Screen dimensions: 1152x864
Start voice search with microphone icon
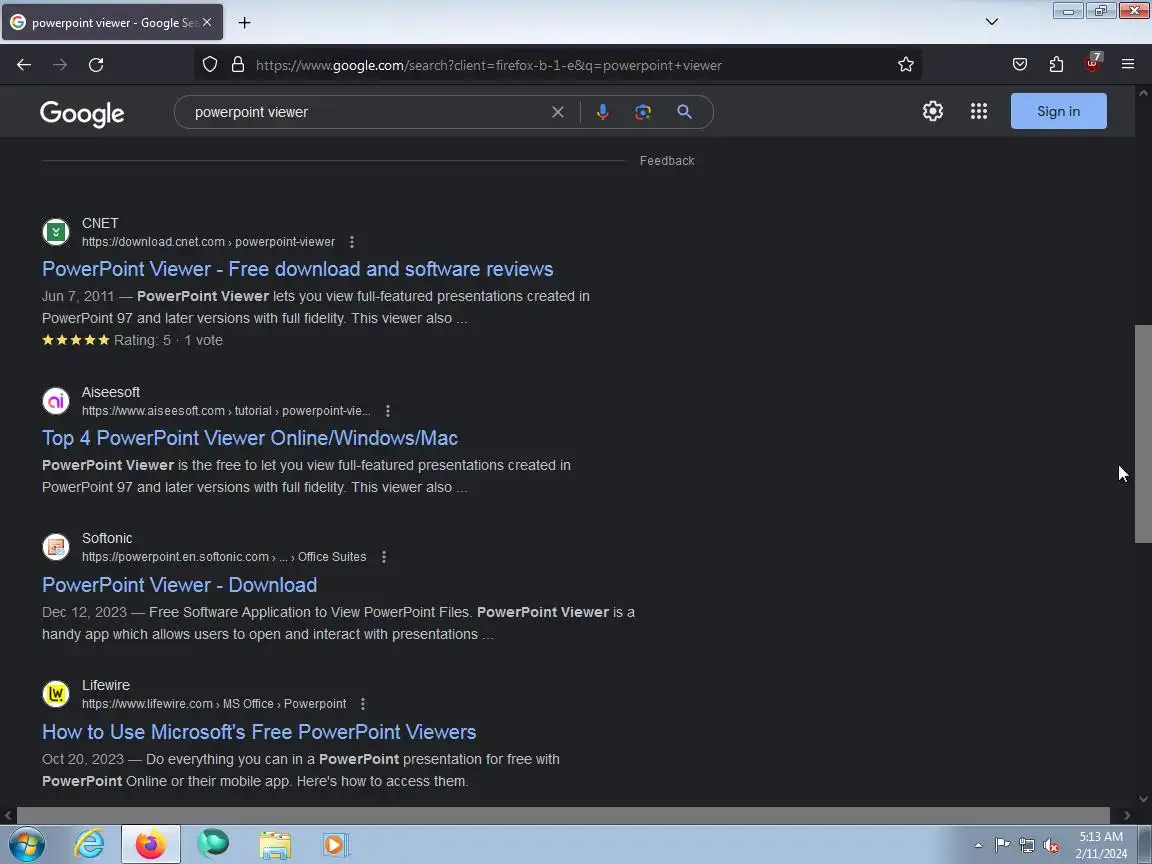(602, 112)
